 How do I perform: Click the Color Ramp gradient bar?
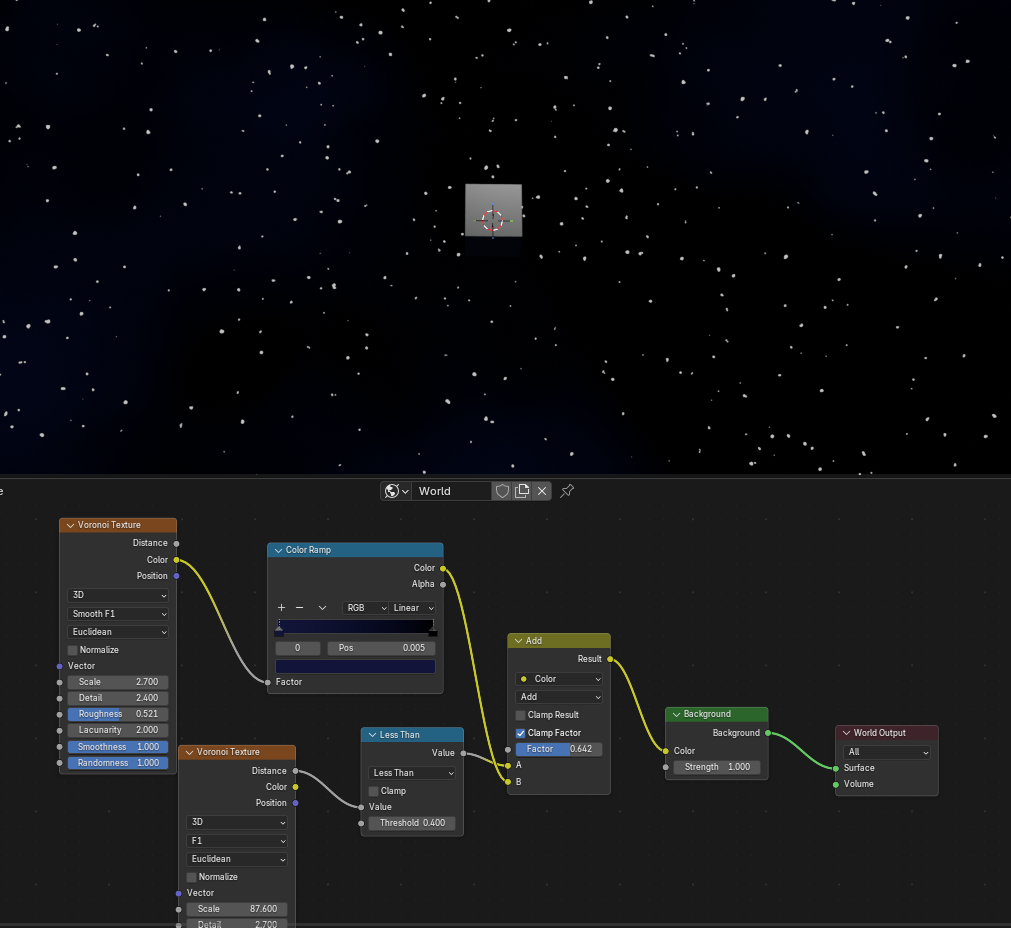pyautogui.click(x=355, y=626)
